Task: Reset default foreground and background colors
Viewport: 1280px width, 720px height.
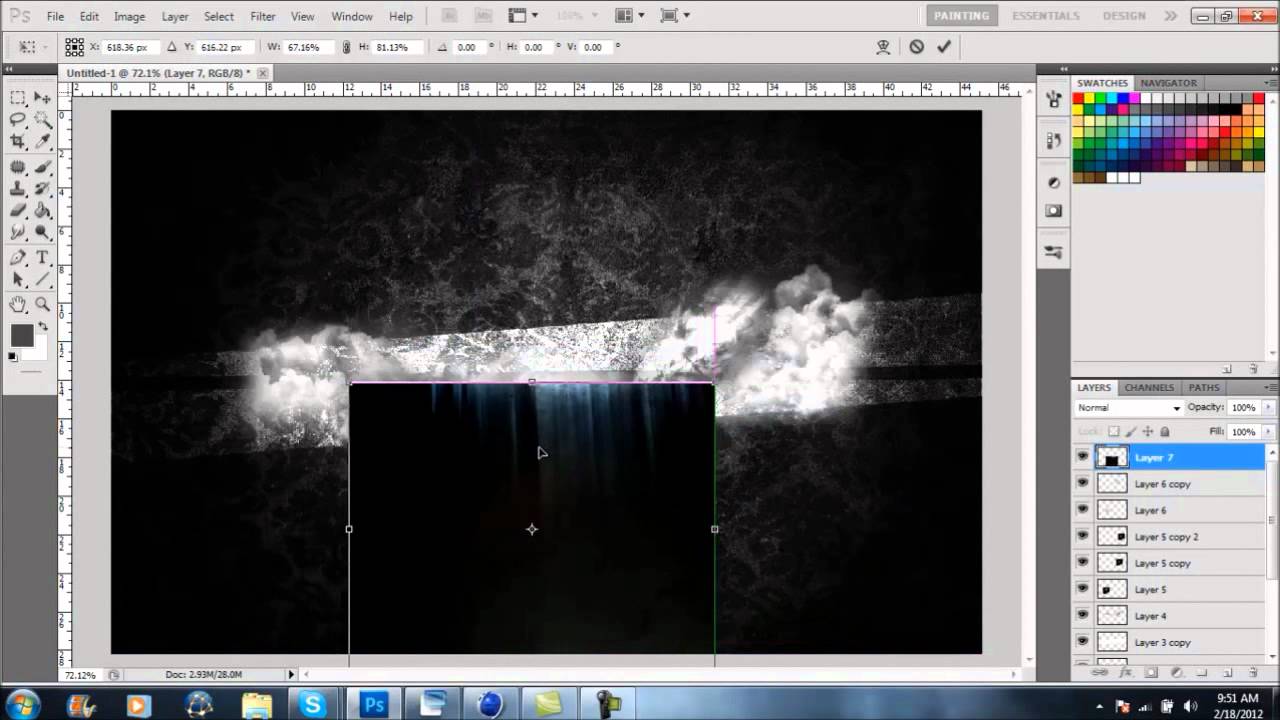Action: (x=13, y=357)
